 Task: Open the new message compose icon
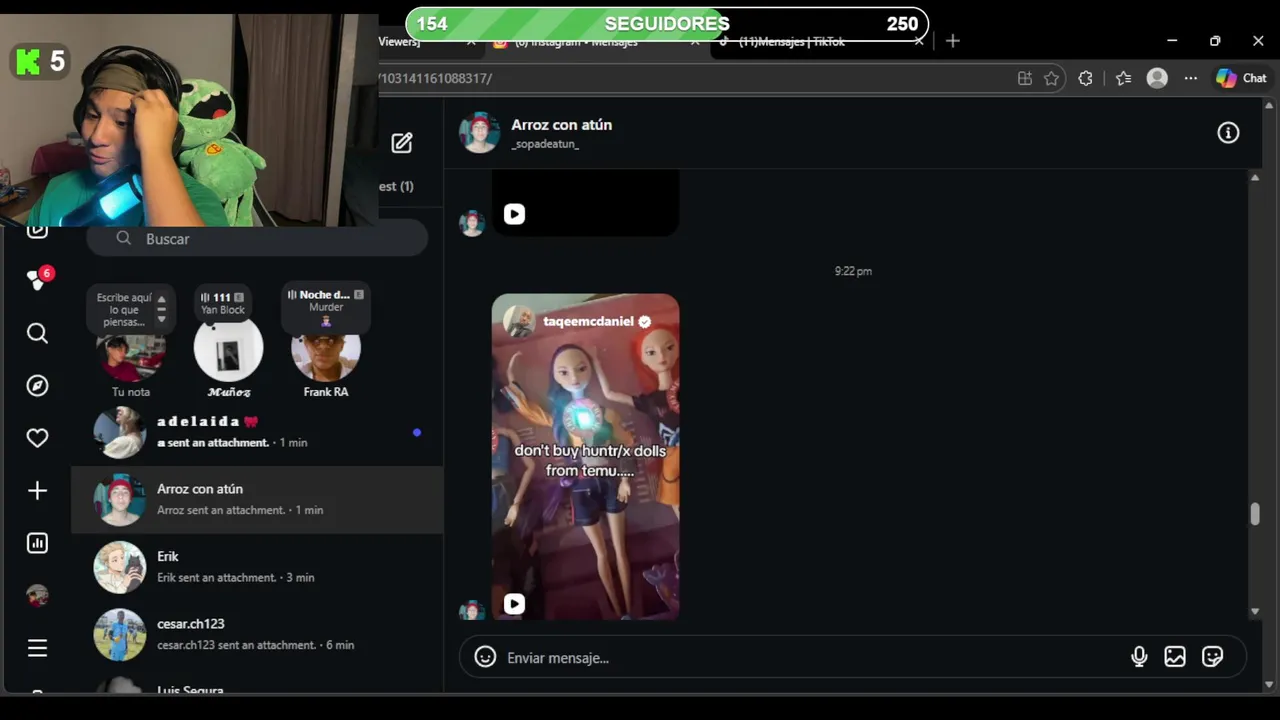pos(402,143)
